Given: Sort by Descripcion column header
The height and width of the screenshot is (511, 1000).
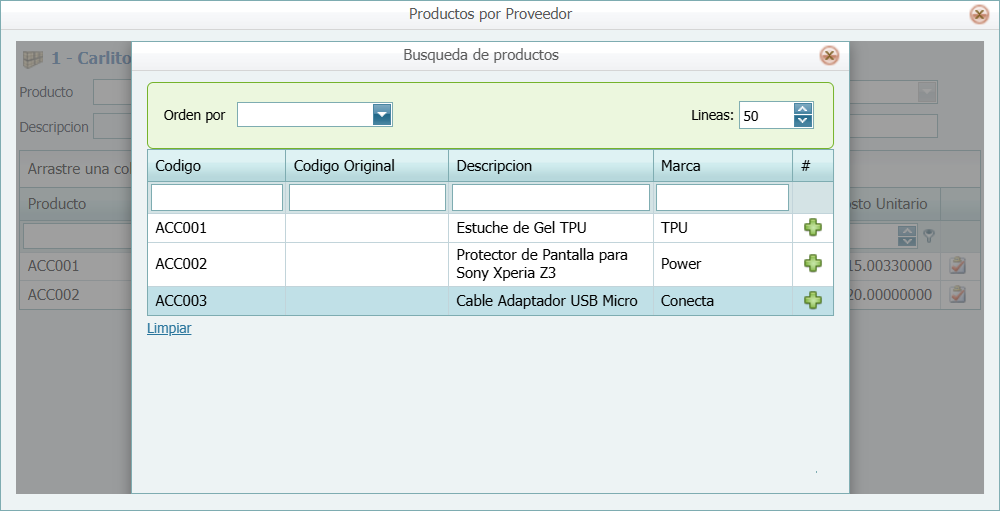Looking at the screenshot, I should (x=550, y=166).
